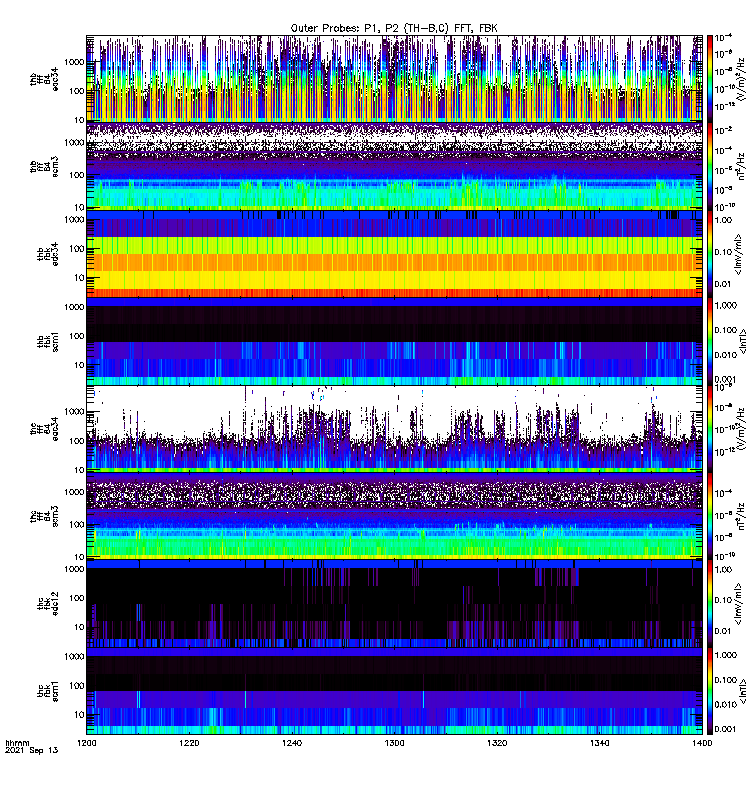
Task: Click the 1220 time axis label
Action: 189,743
